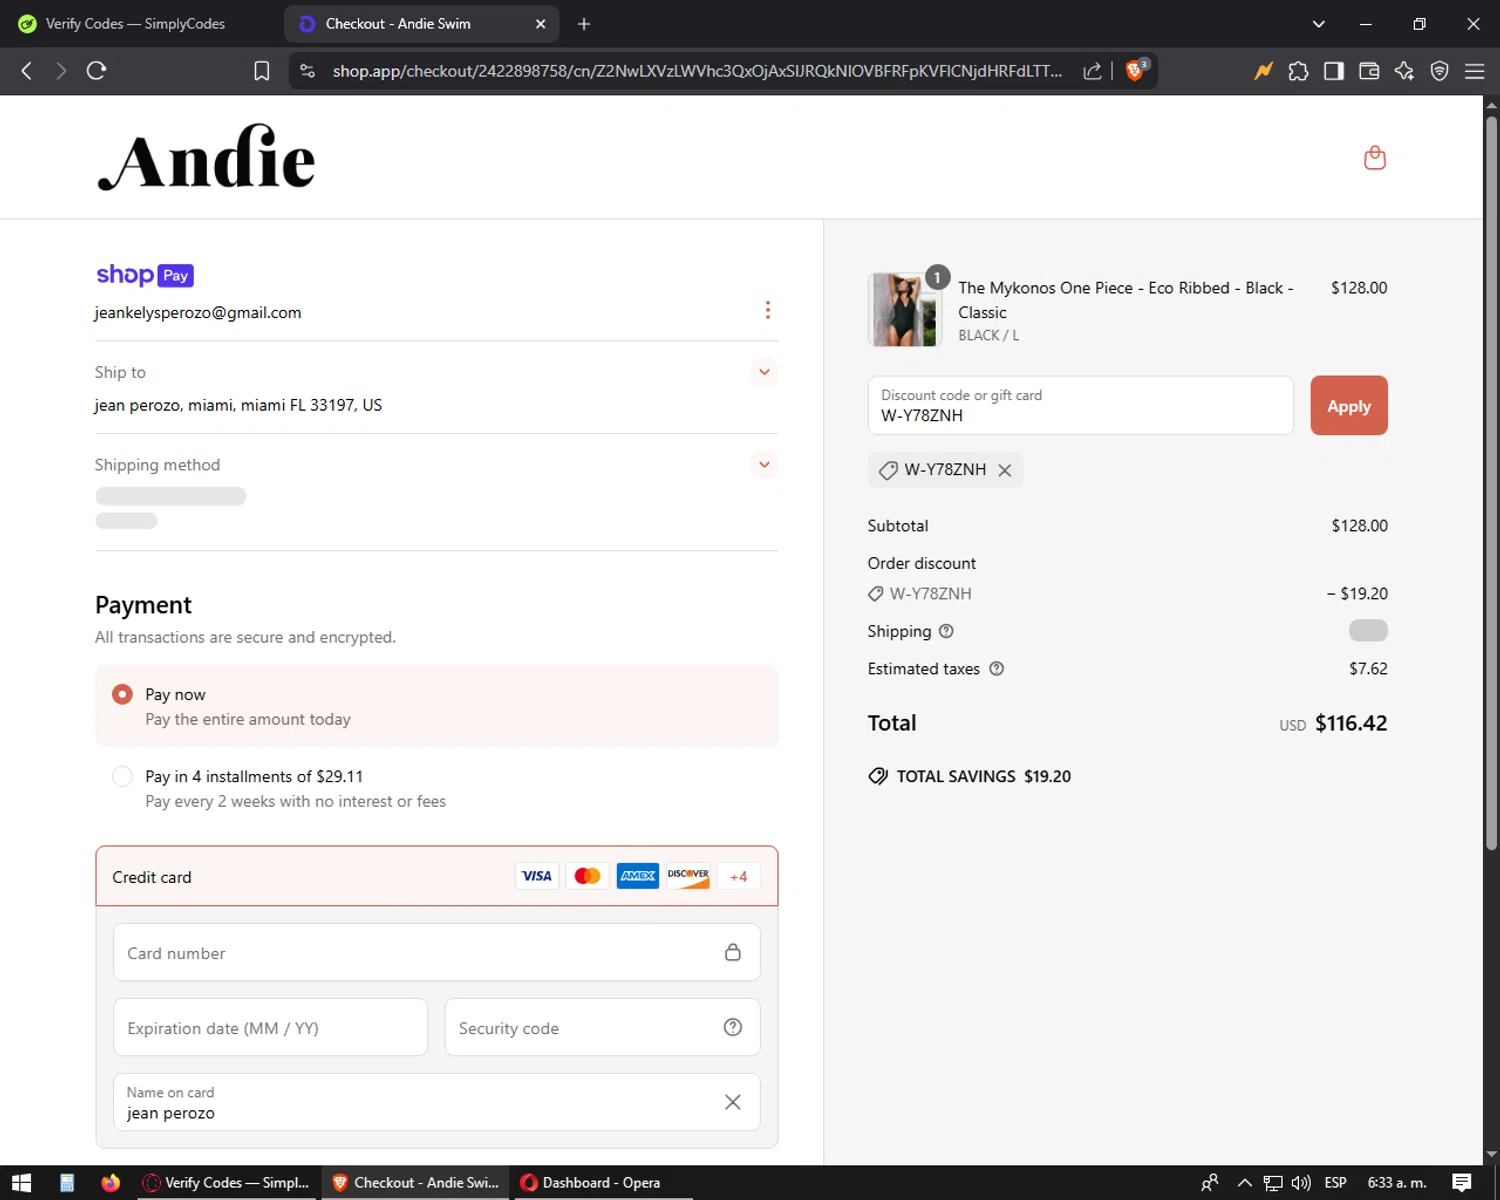Open Firefox from the taskbar
Viewport: 1500px width, 1200px height.
(x=110, y=1183)
